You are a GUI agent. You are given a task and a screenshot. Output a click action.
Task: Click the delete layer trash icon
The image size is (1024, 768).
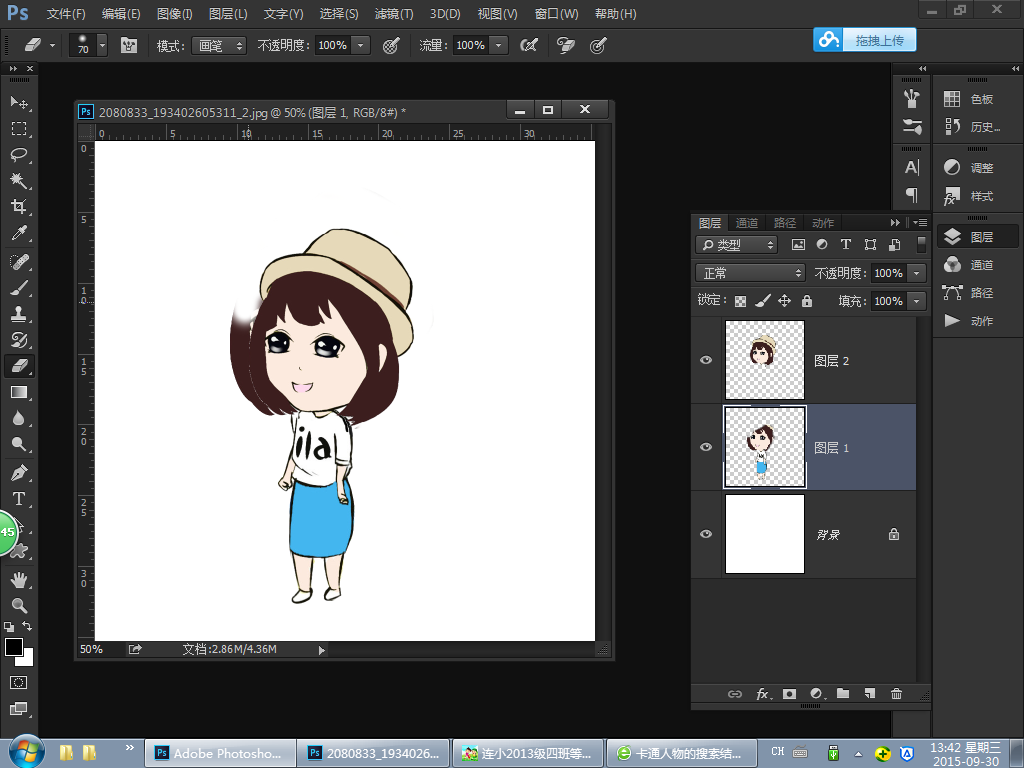click(x=897, y=694)
